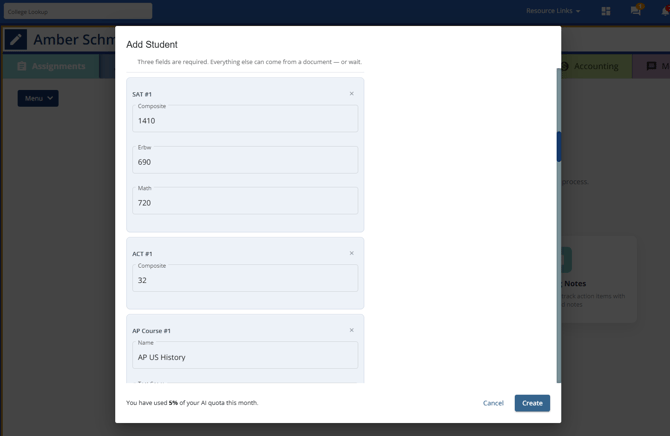670x436 pixels.
Task: Click the pencil edit icon beside student name
Action: [x=16, y=39]
